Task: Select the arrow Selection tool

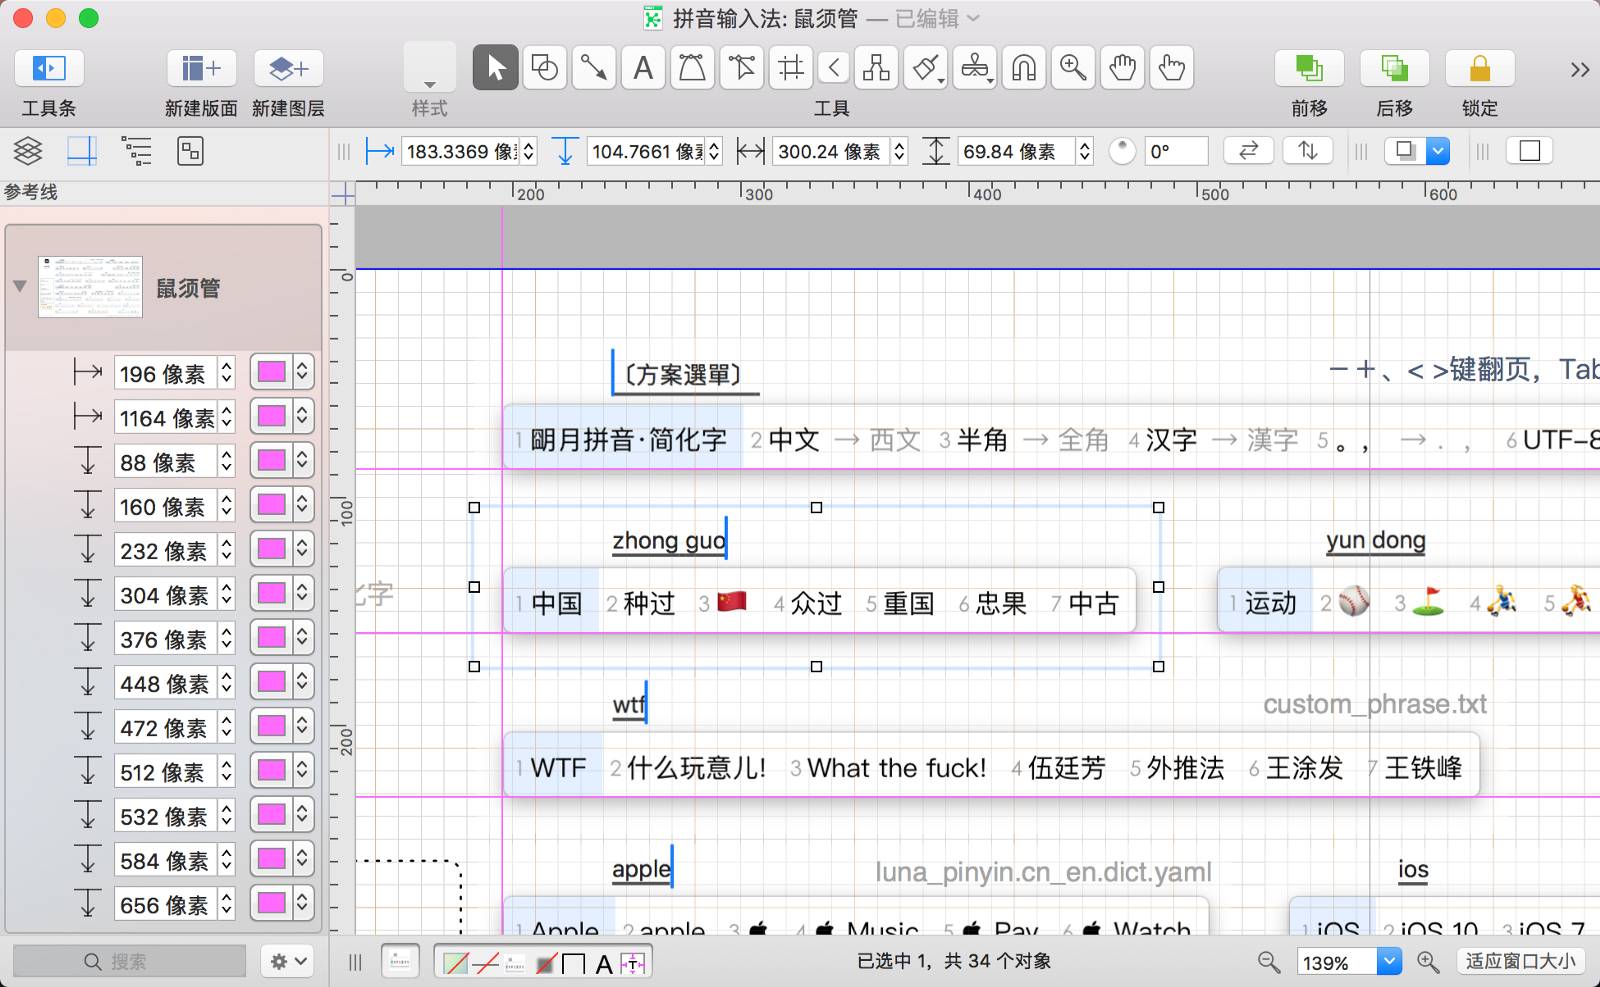Action: [x=495, y=68]
